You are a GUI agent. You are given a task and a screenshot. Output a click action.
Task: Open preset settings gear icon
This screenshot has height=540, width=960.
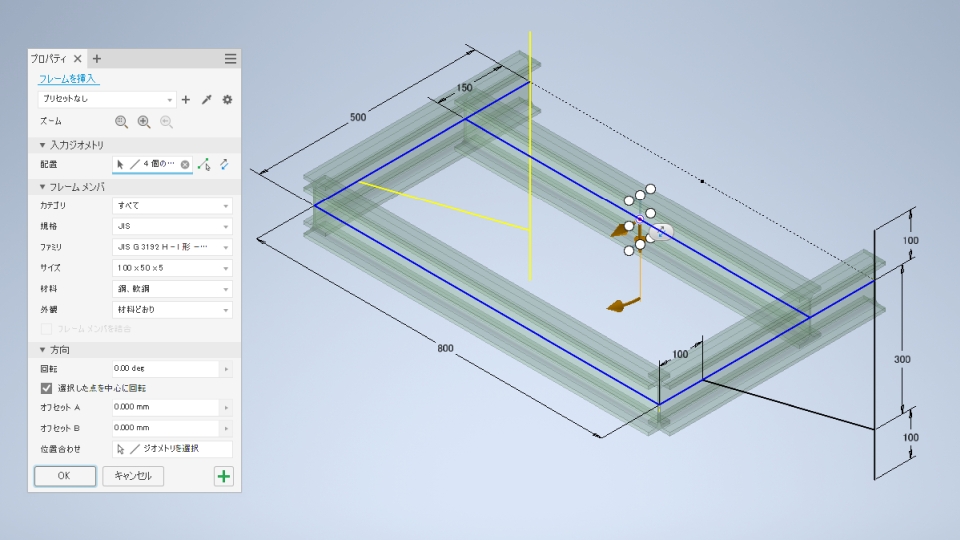pos(227,100)
